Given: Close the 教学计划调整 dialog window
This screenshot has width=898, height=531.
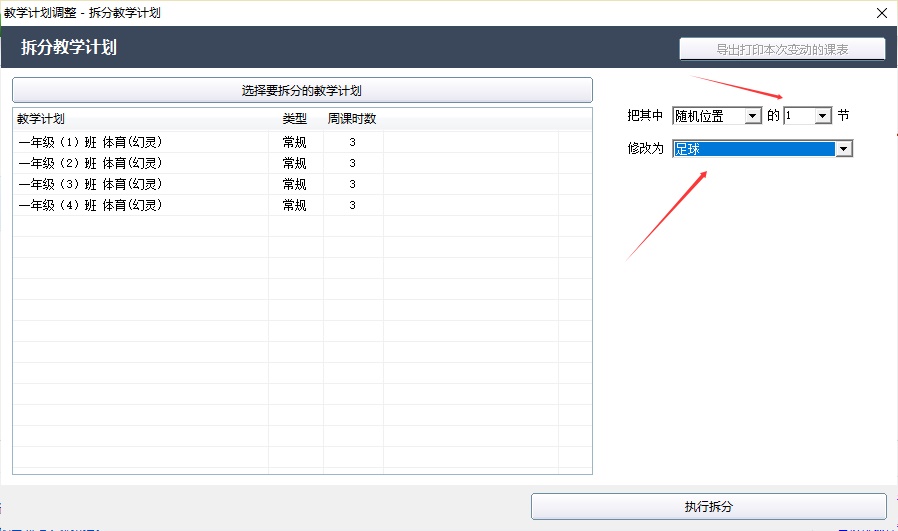Looking at the screenshot, I should pos(881,13).
